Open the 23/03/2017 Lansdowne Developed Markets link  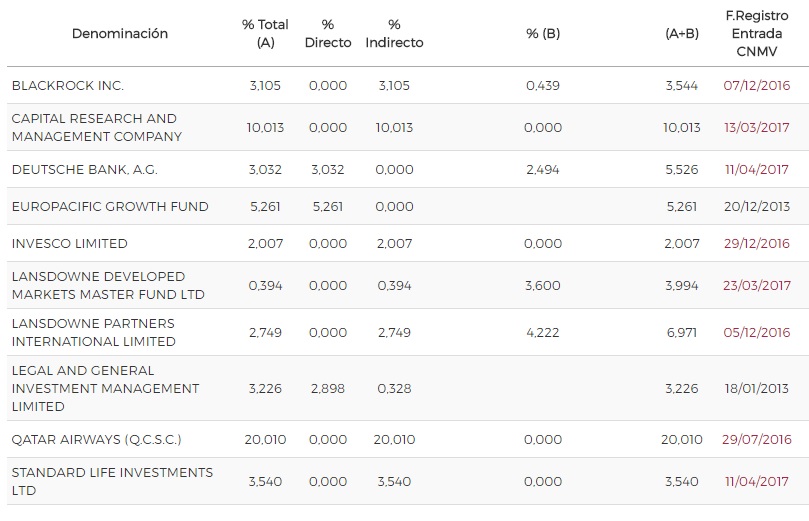point(756,286)
